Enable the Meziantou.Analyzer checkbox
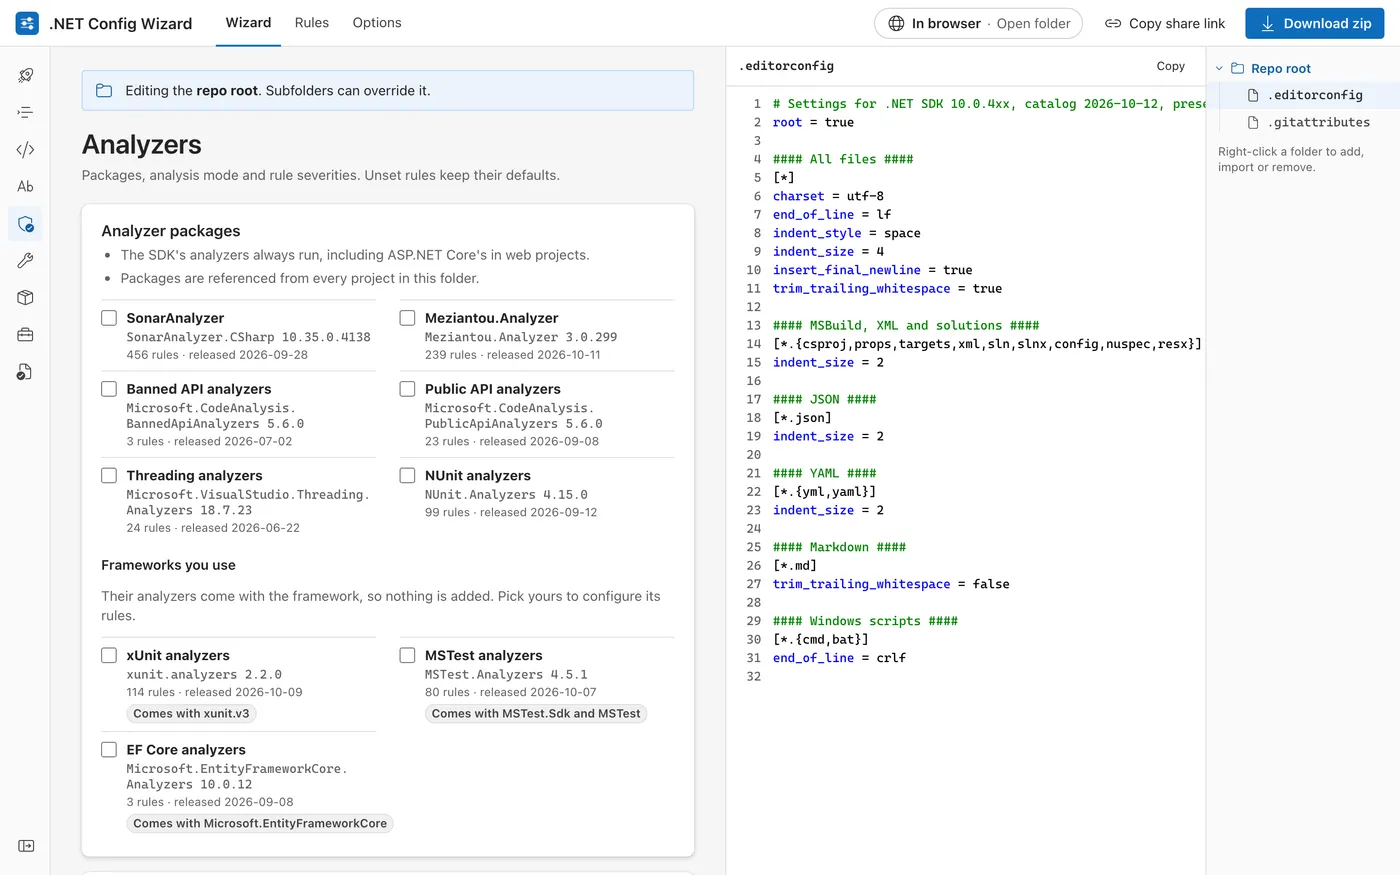The image size is (1400, 875). [x=407, y=318]
